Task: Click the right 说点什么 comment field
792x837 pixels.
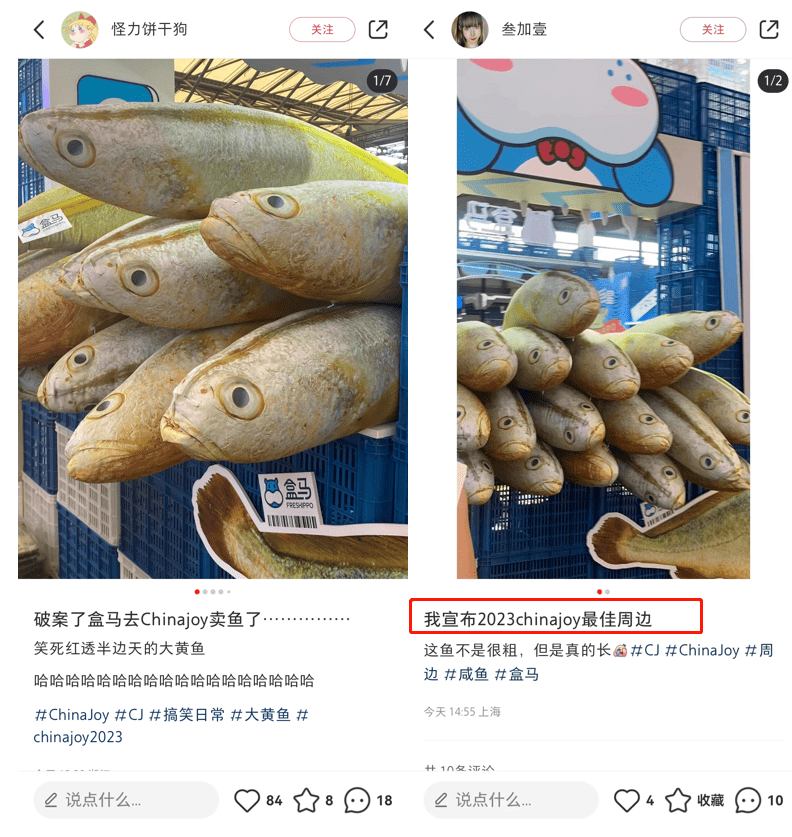Action: tap(511, 800)
